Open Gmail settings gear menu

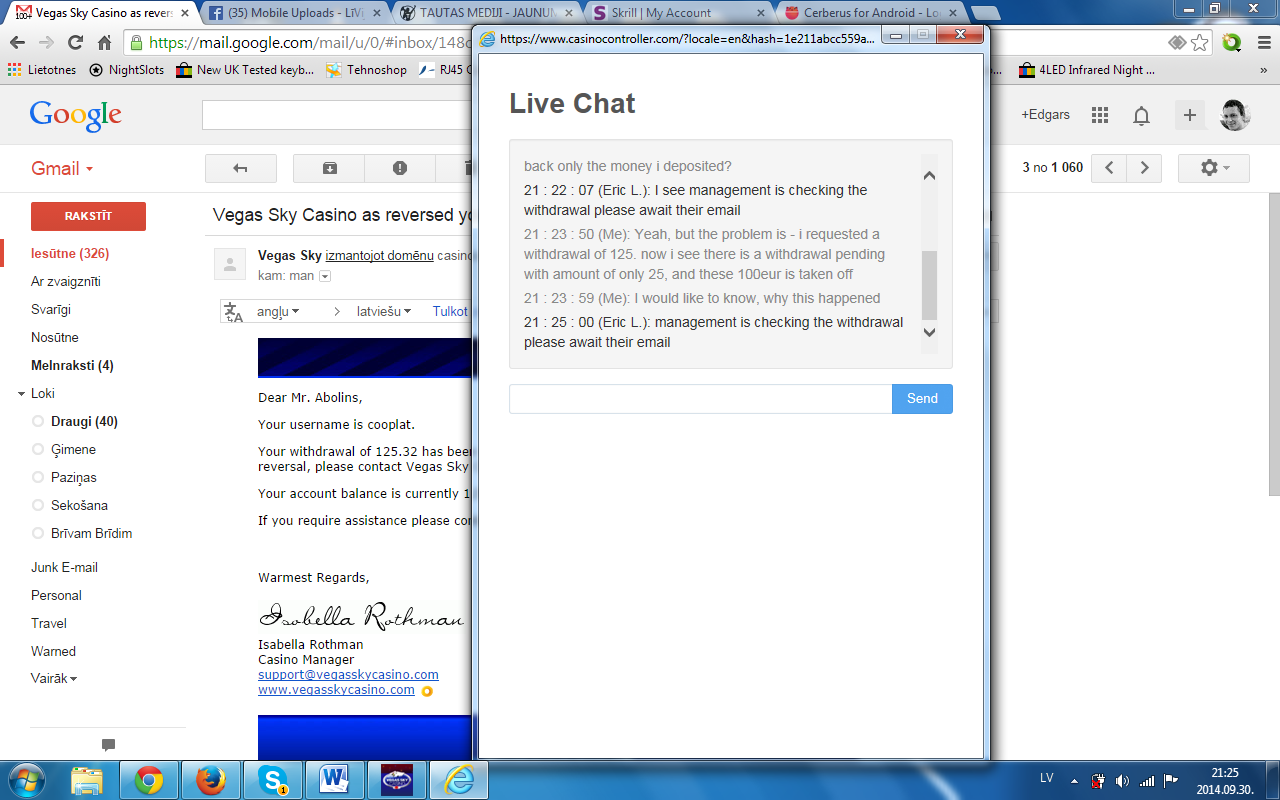(x=1214, y=168)
